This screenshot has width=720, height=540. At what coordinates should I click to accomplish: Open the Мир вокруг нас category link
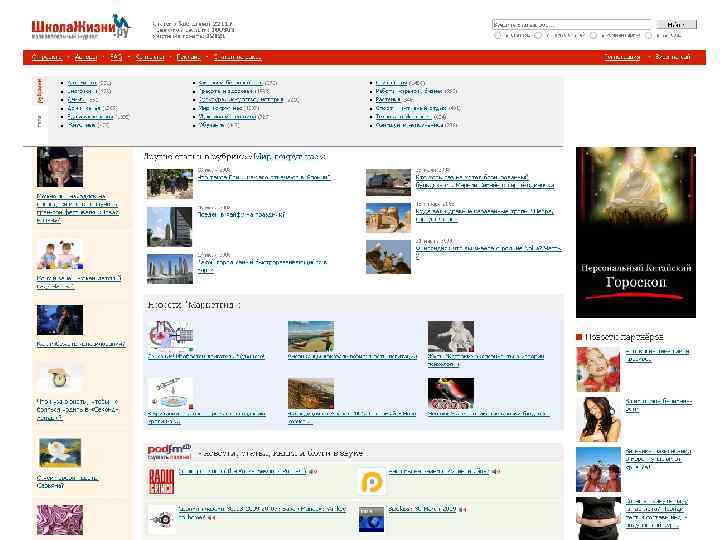click(220, 108)
